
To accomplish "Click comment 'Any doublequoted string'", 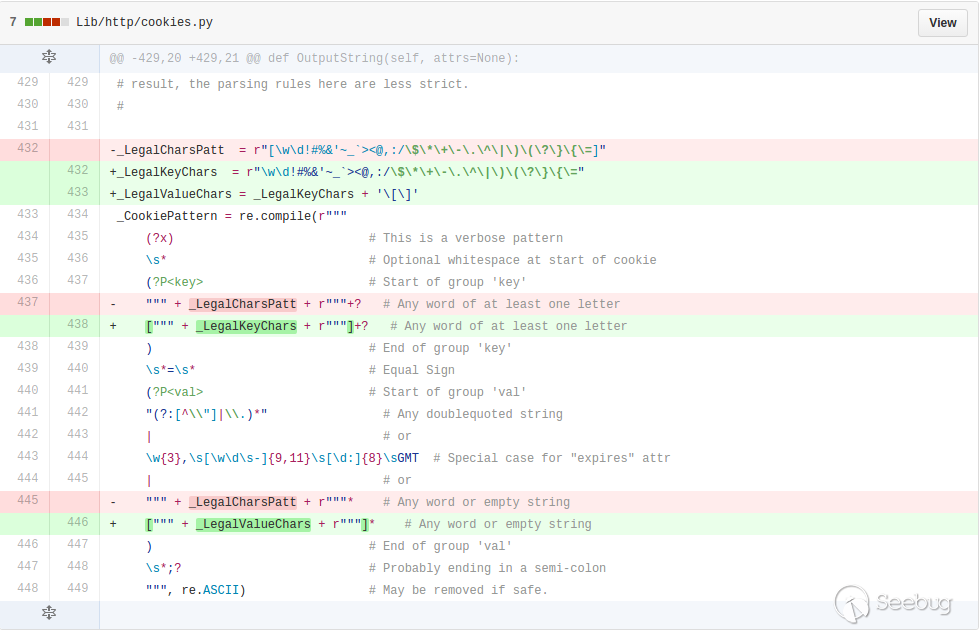I will (472, 414).
